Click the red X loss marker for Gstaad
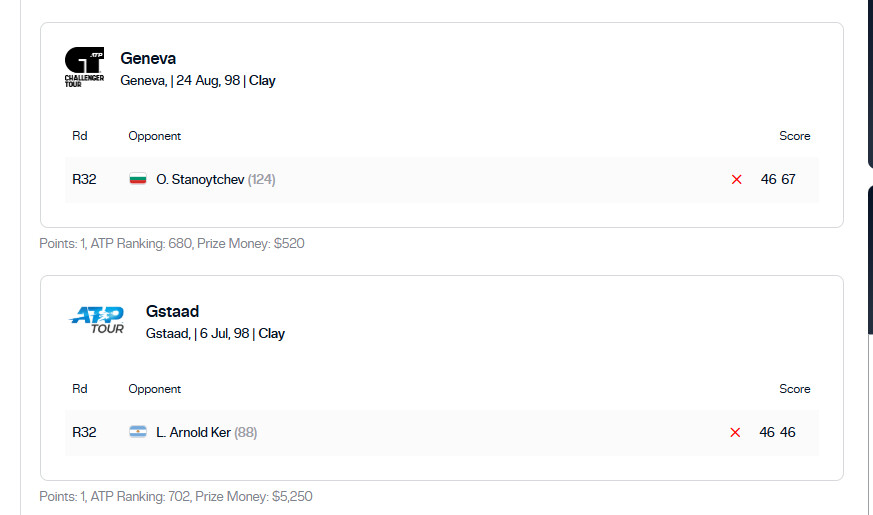873x515 pixels. tap(735, 433)
